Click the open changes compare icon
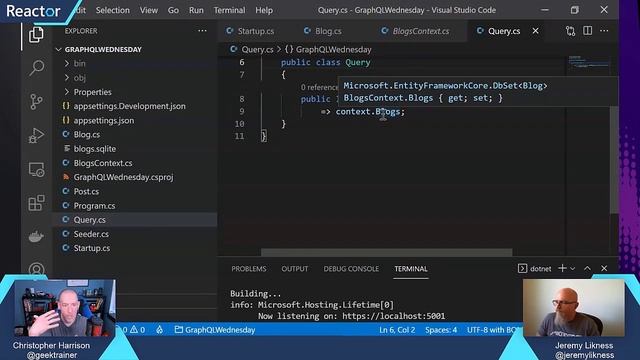Screen dimensions: 640x360 570,31
